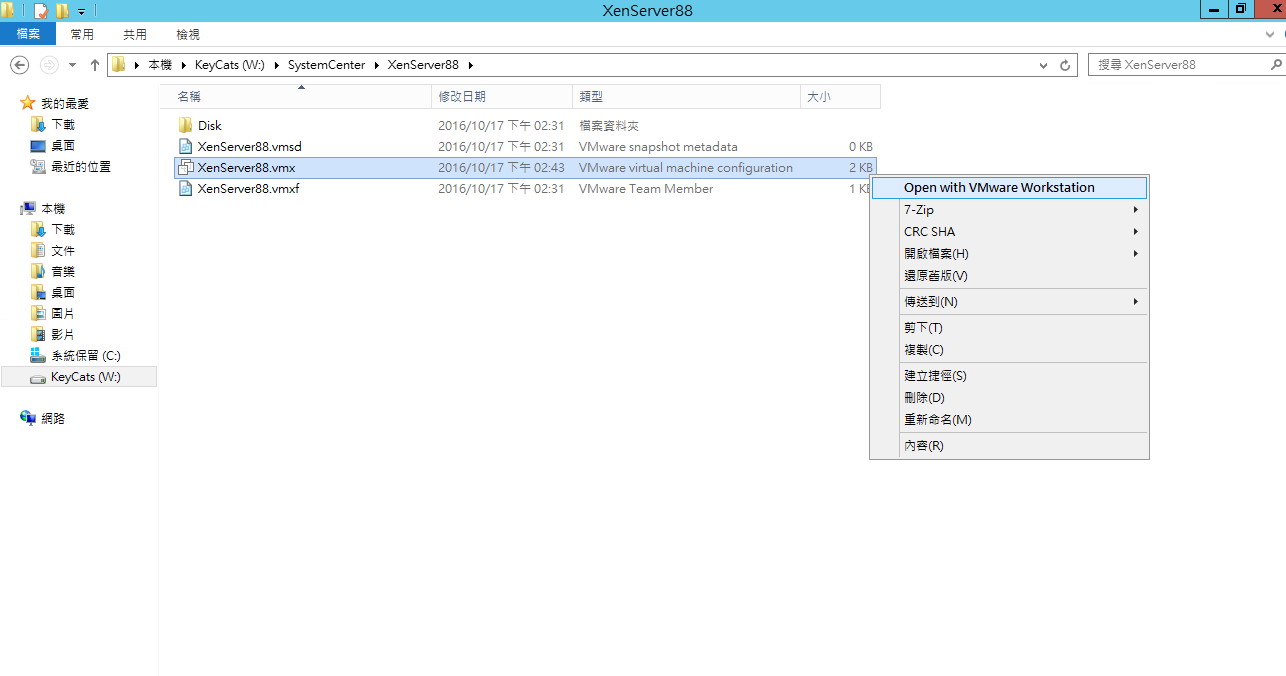The image size is (1286, 676).
Task: Click the star icon beside 我的最愛
Action: click(28, 103)
